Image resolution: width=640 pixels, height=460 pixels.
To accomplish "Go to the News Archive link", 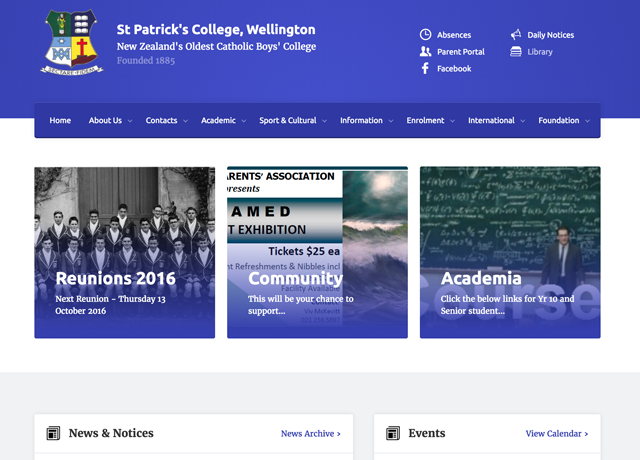I will click(311, 433).
